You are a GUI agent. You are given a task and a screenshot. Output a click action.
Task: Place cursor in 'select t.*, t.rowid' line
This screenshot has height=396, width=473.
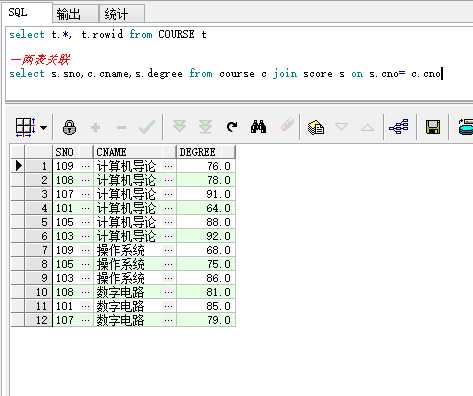click(107, 34)
